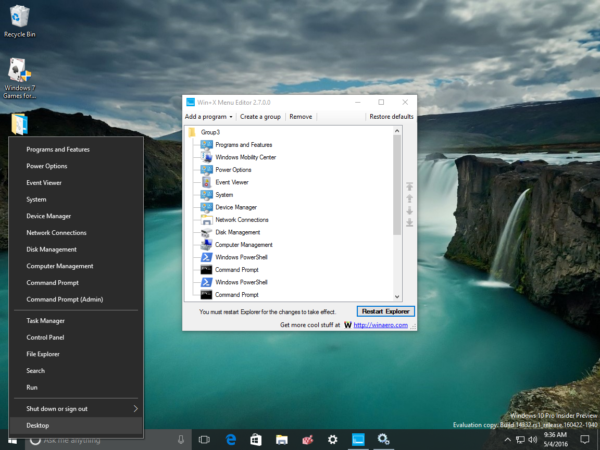Open Microsoft Edge from the taskbar
The width and height of the screenshot is (600, 450).
tap(231, 440)
